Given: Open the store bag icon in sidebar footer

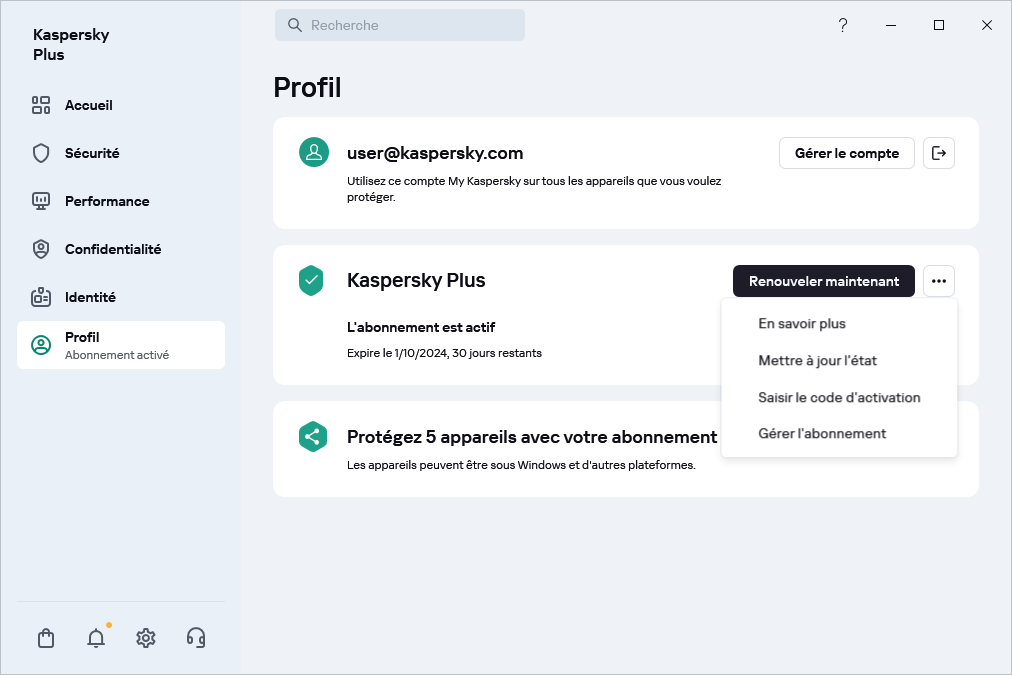Looking at the screenshot, I should (46, 638).
